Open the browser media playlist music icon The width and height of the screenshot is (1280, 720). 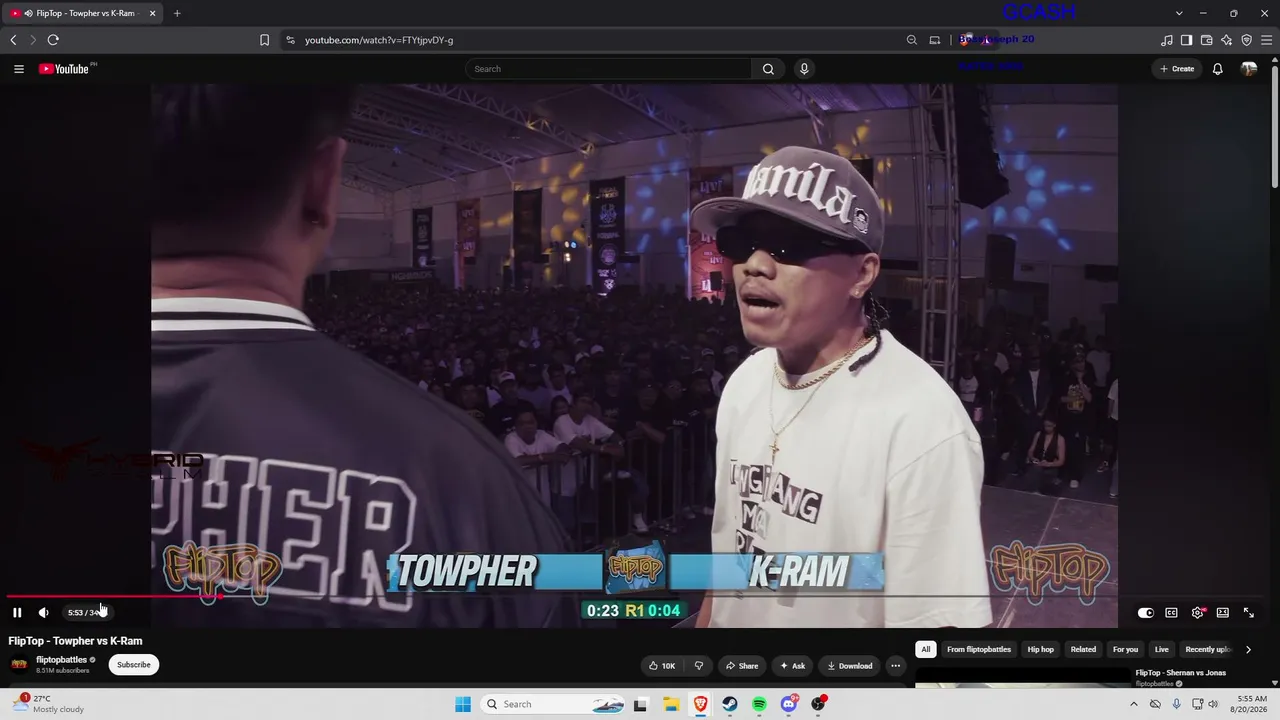coord(1166,40)
